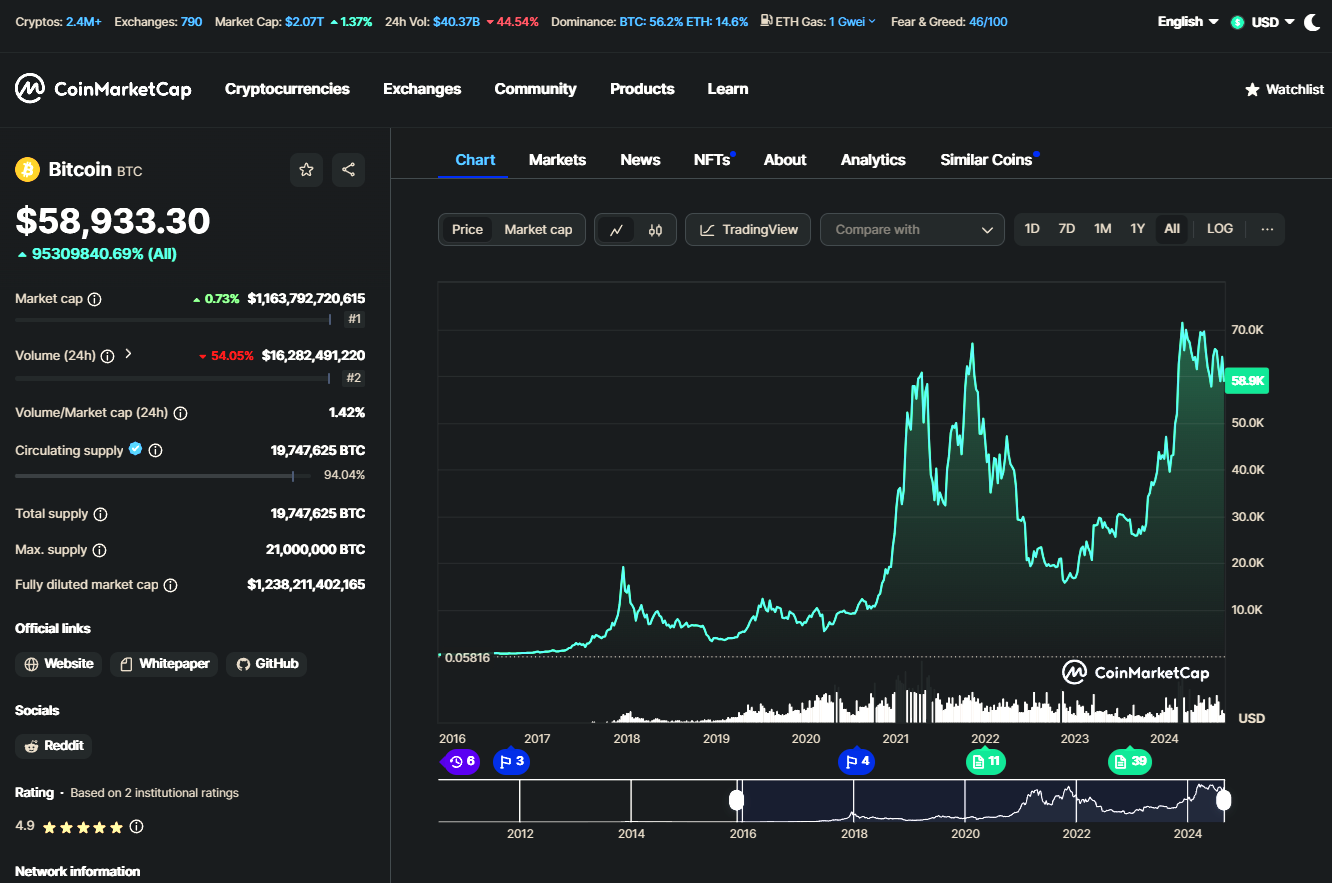Image resolution: width=1332 pixels, height=883 pixels.
Task: Click the blue flag marker labeled 4
Action: click(856, 762)
